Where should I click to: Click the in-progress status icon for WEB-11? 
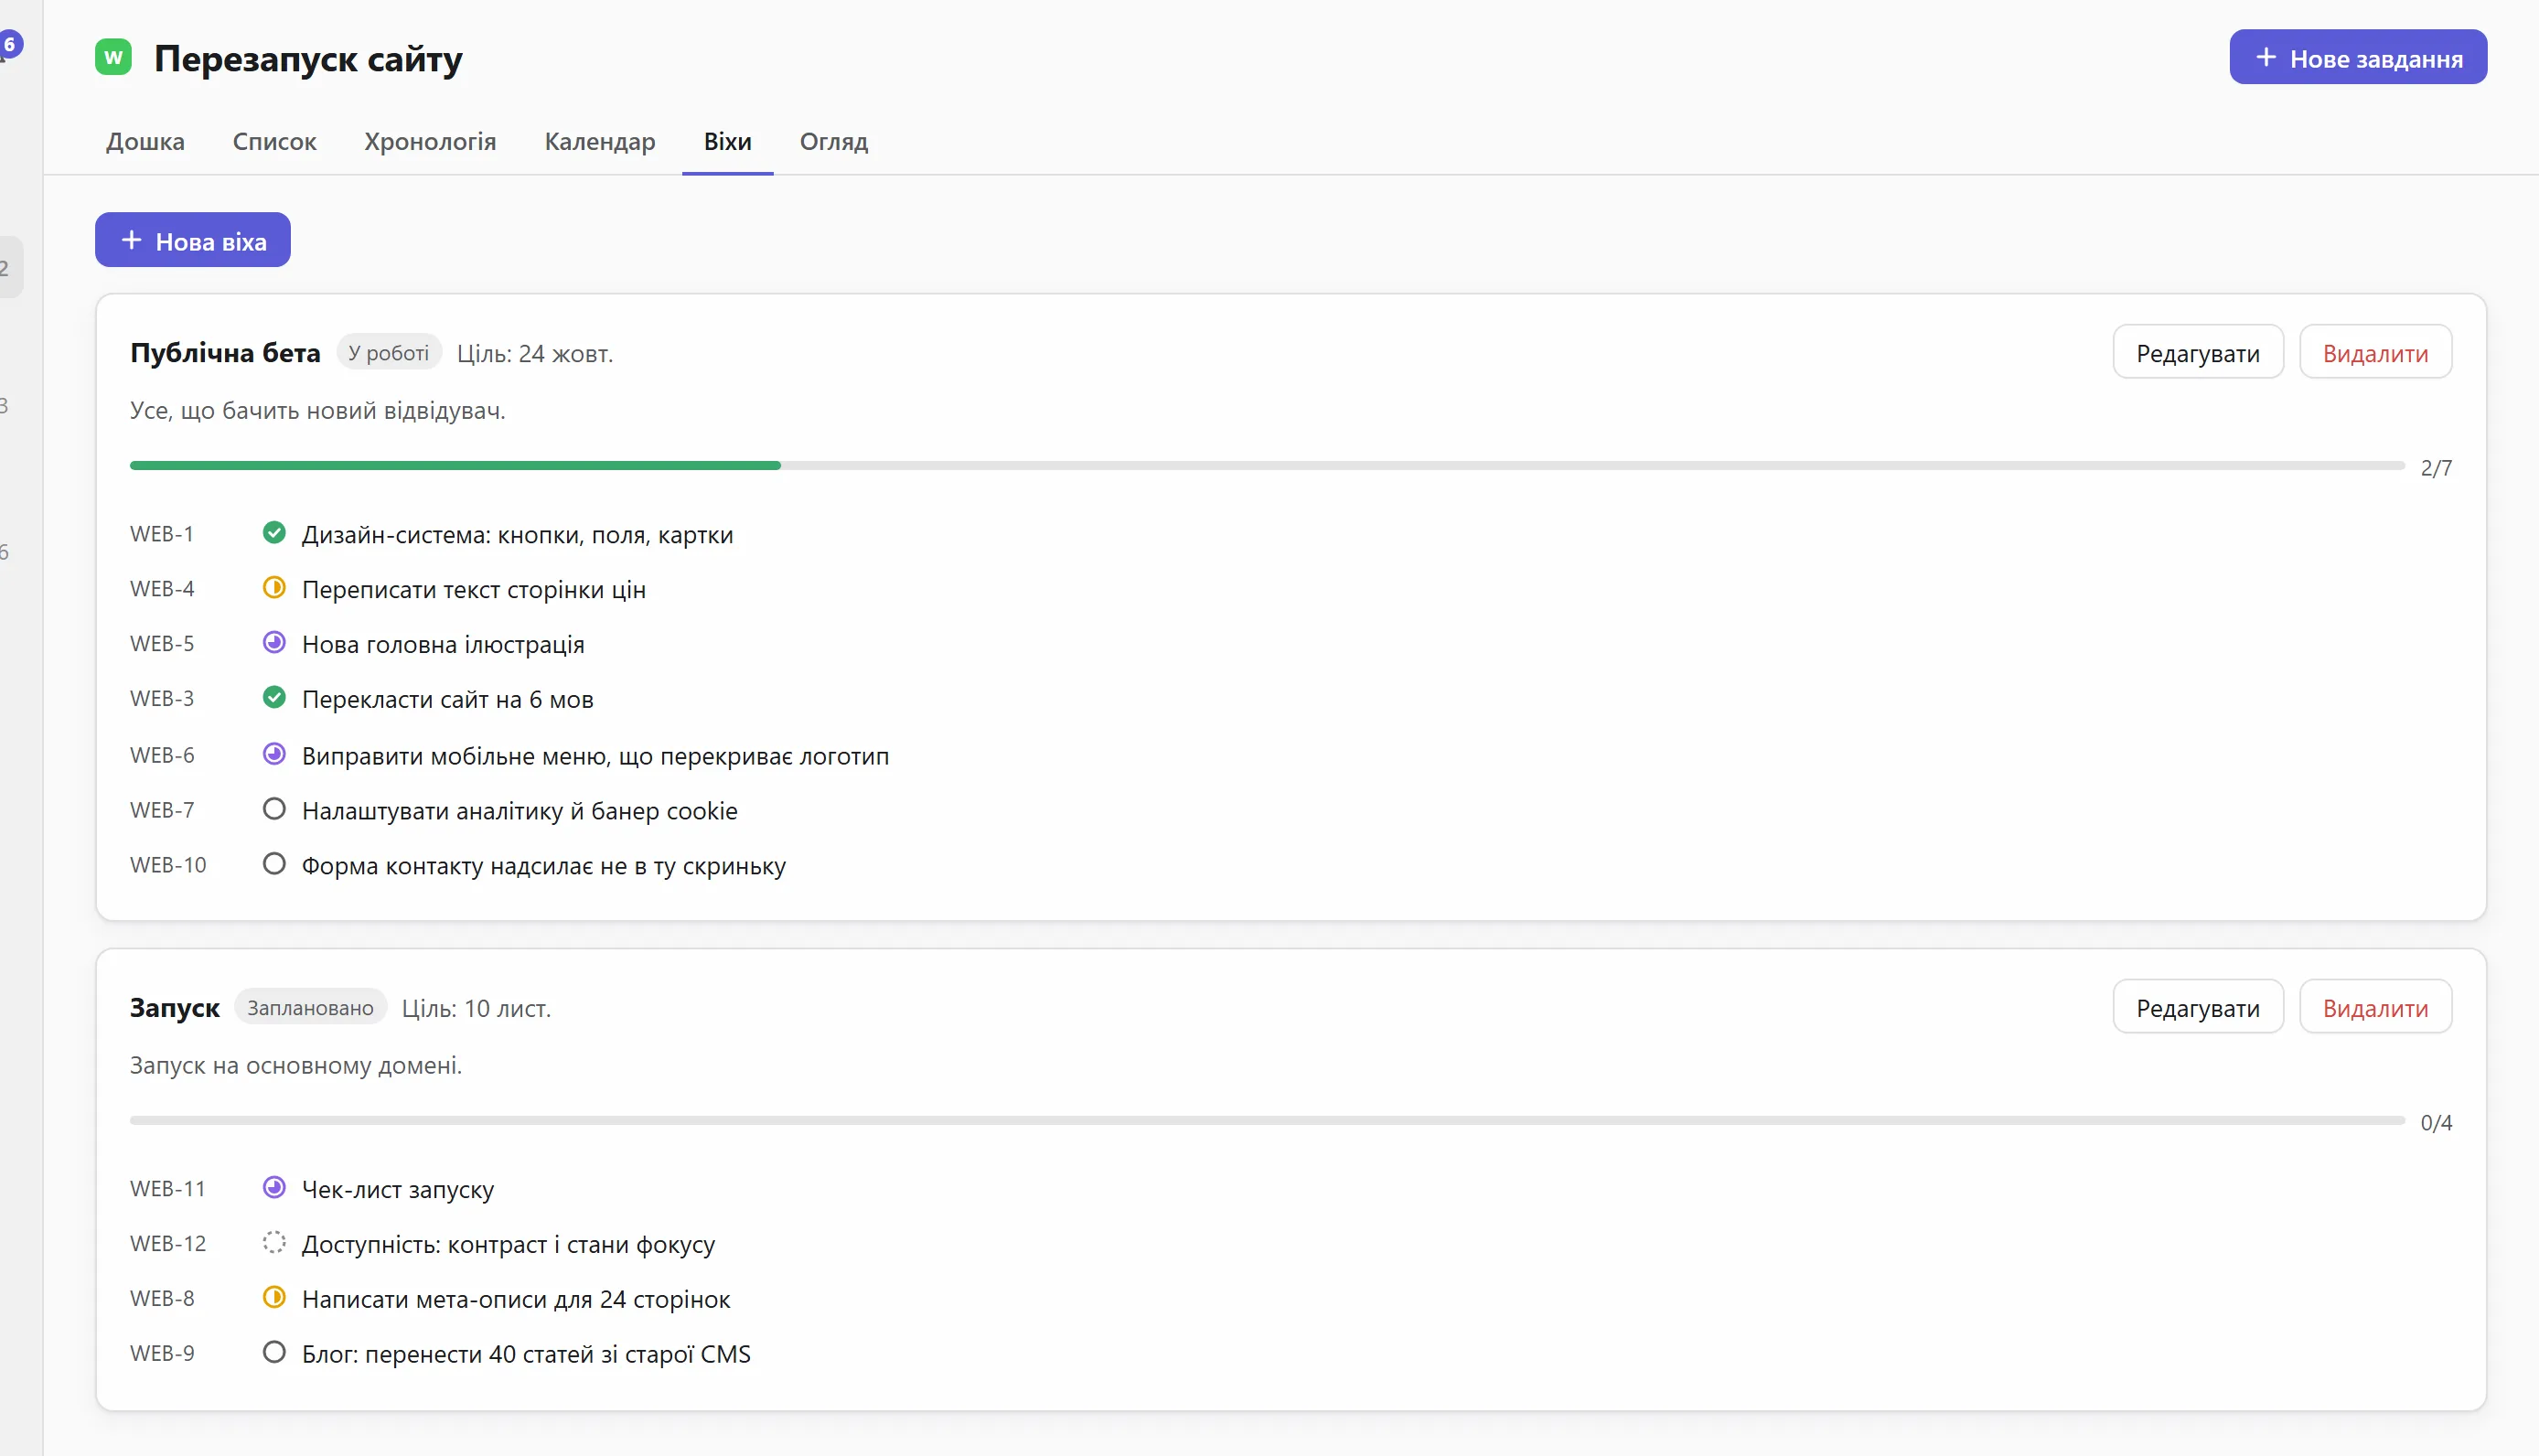coord(274,1188)
